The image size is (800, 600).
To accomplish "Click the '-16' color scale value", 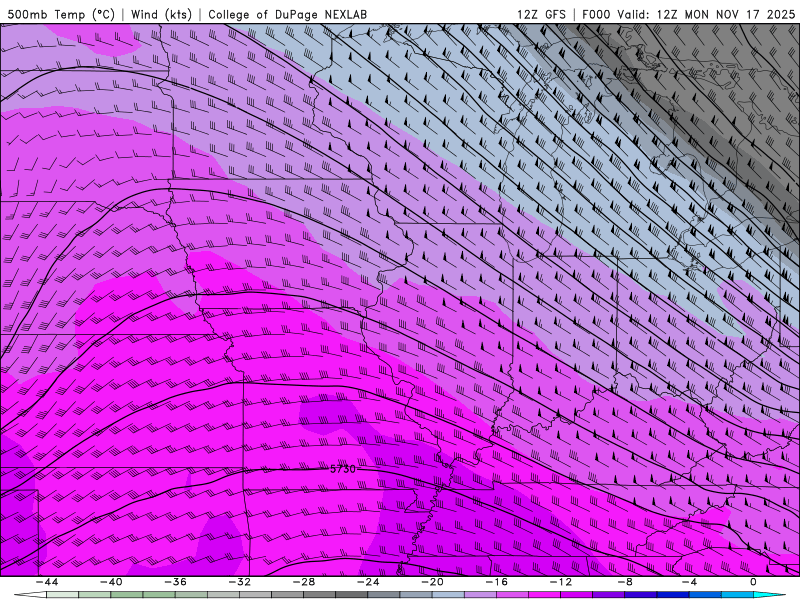I will tap(496, 582).
